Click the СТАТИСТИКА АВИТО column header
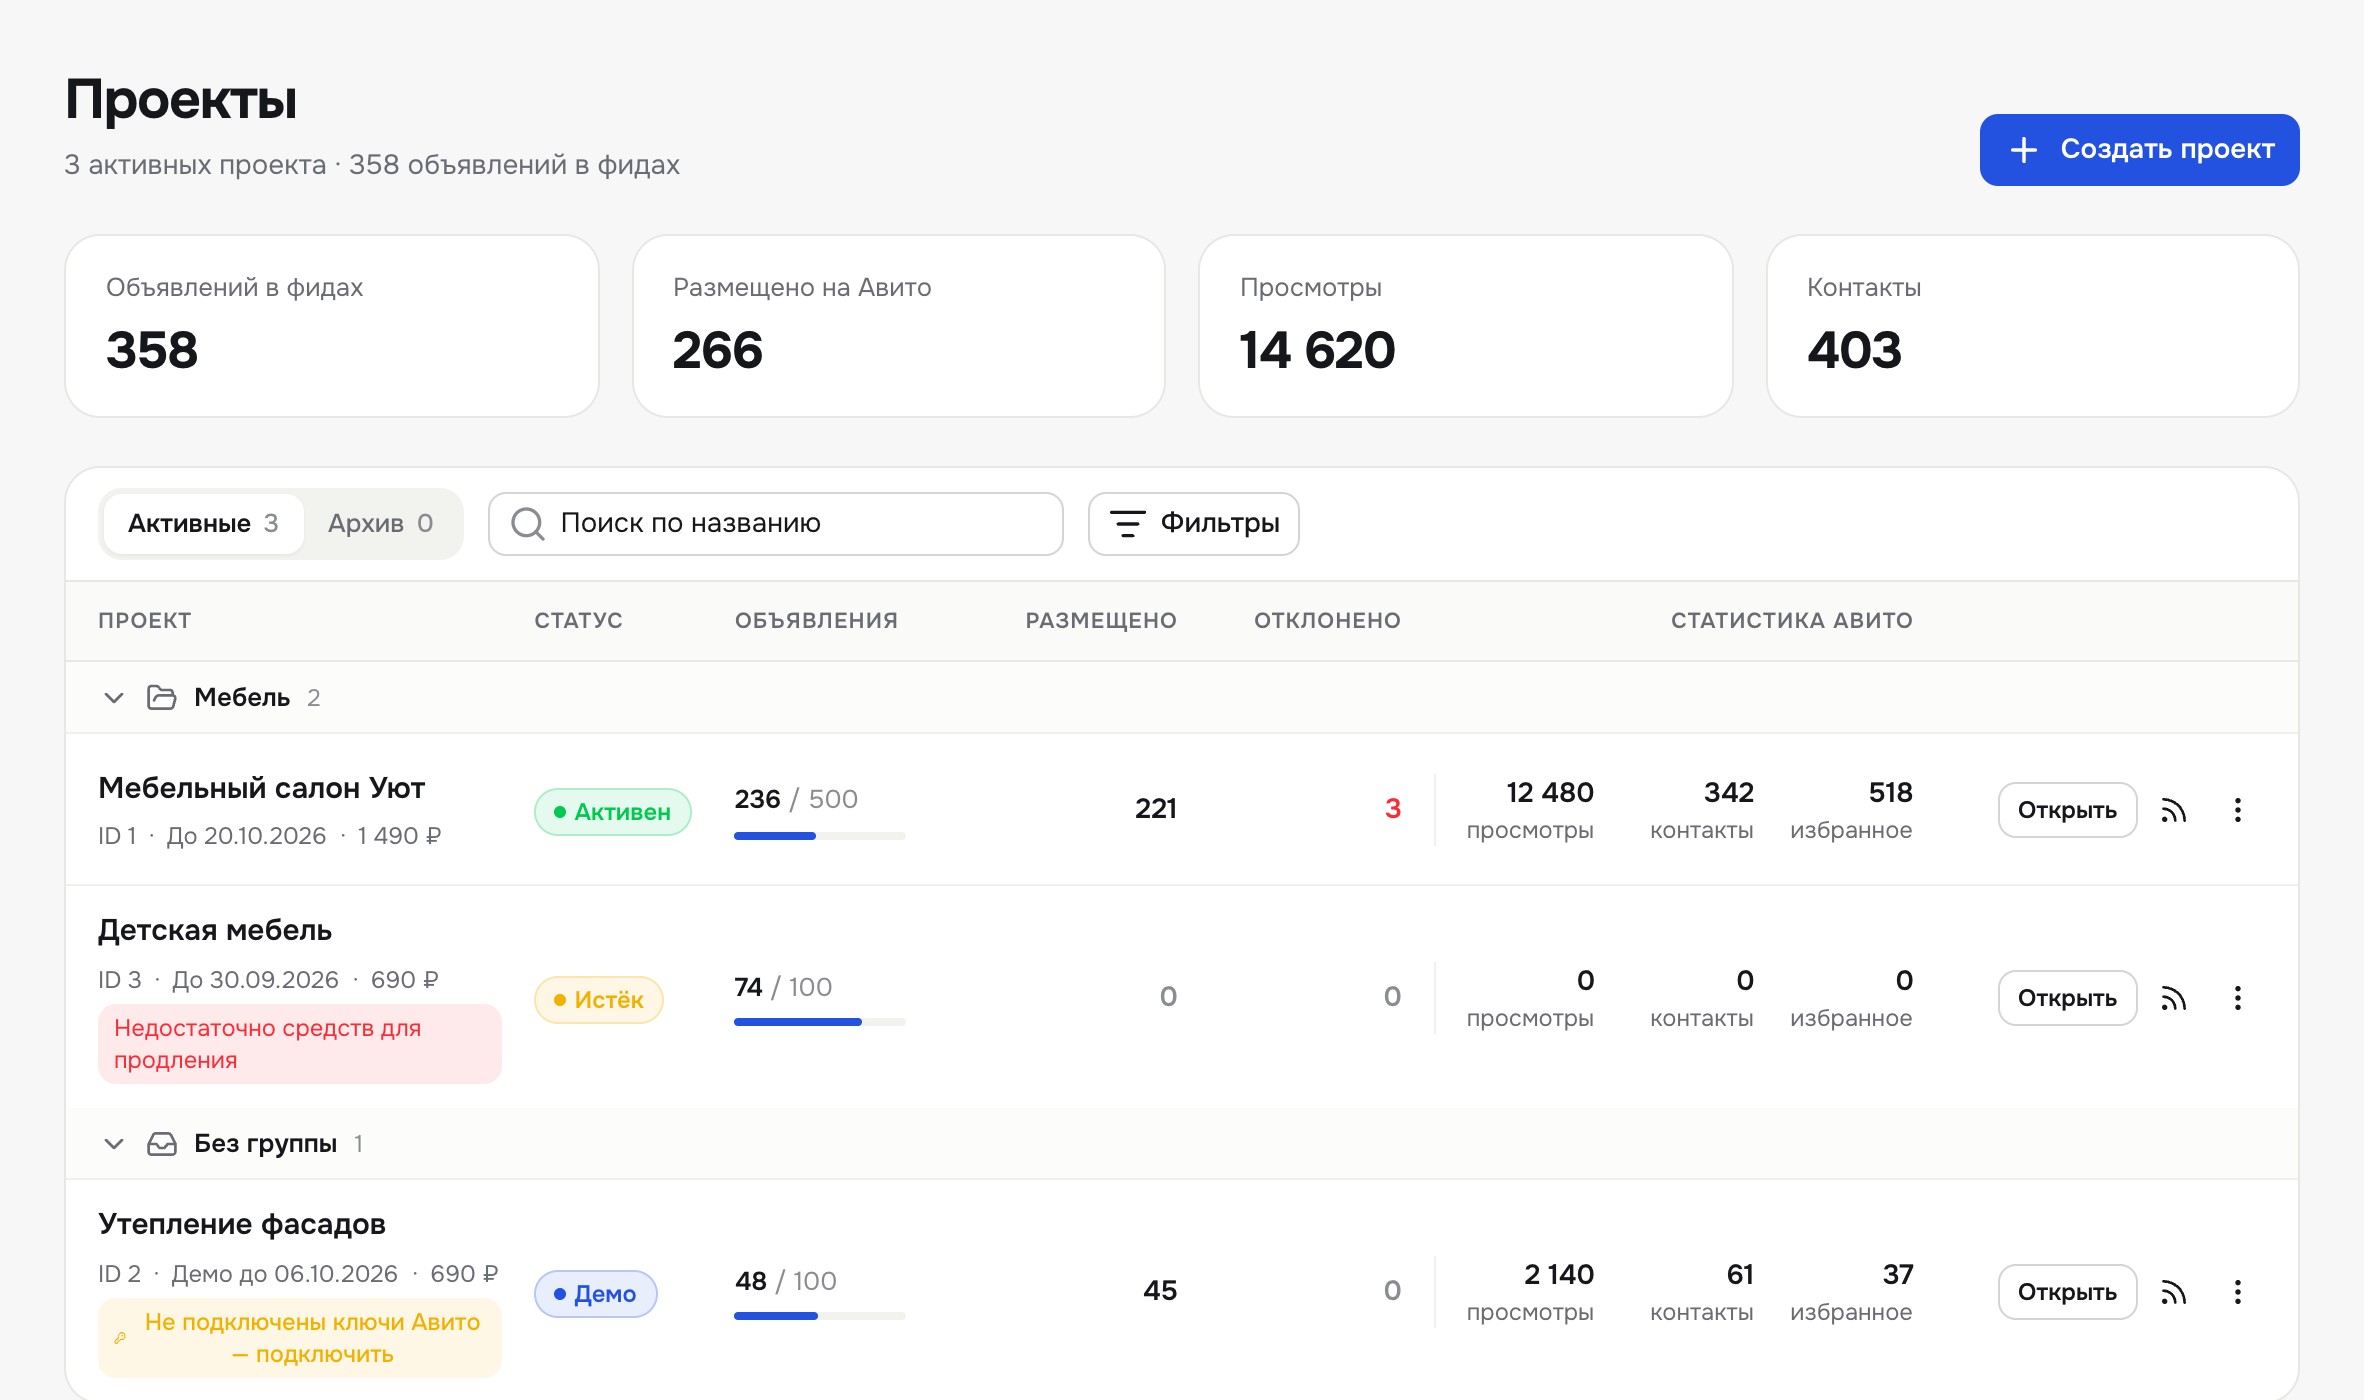The image size is (2364, 1400). [x=1792, y=620]
